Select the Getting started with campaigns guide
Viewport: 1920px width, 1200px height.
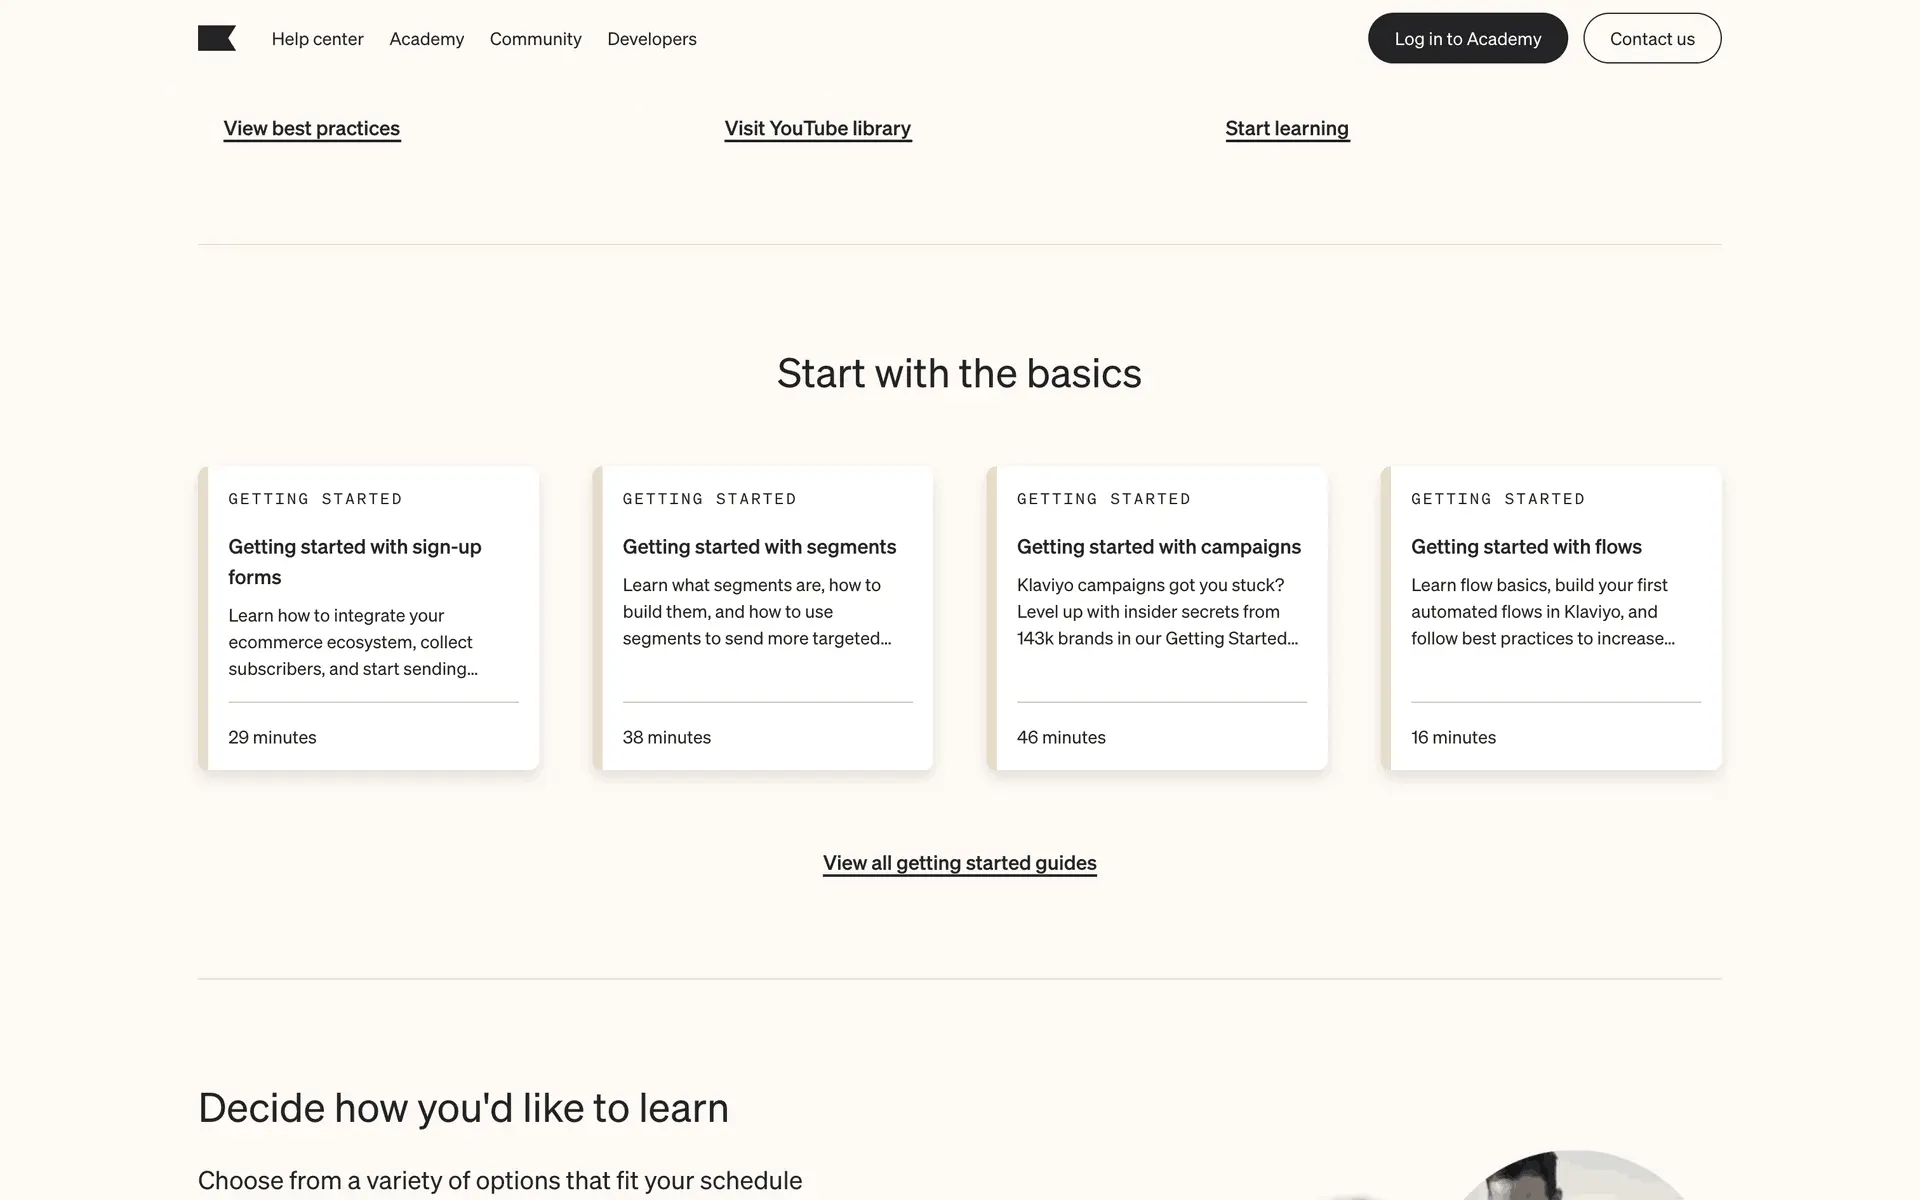(1158, 547)
